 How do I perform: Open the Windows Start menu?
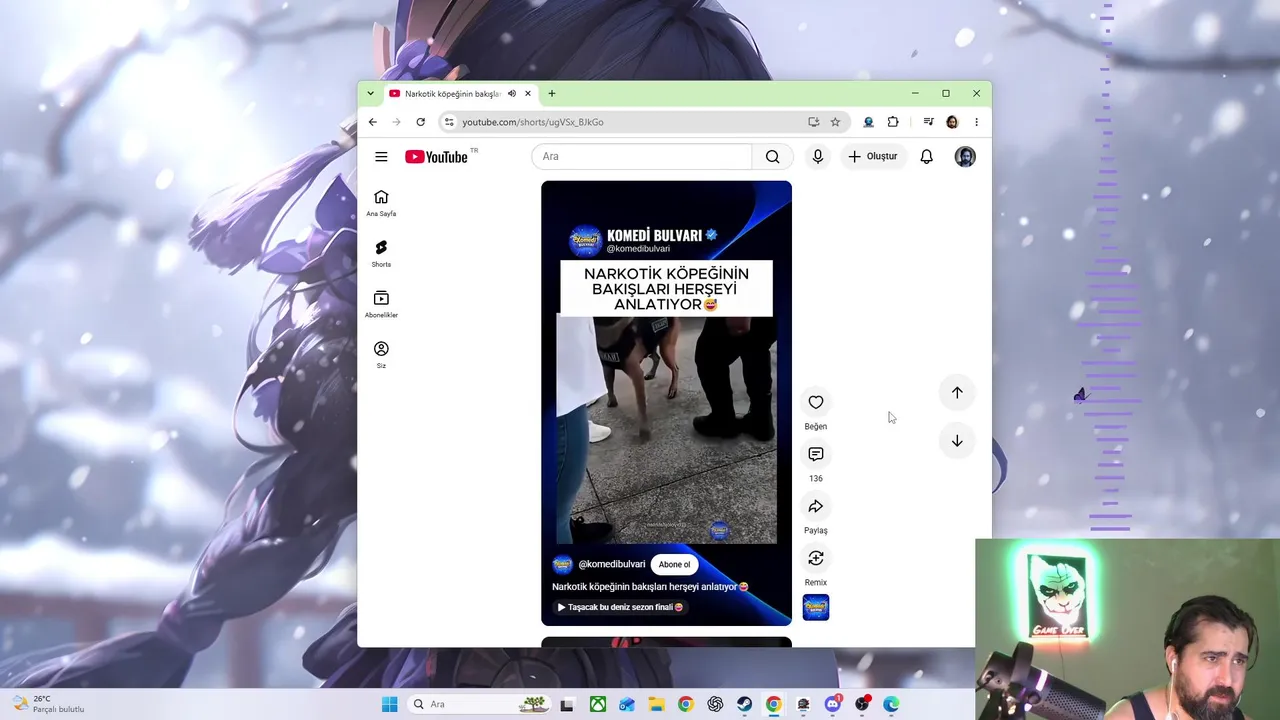[389, 704]
